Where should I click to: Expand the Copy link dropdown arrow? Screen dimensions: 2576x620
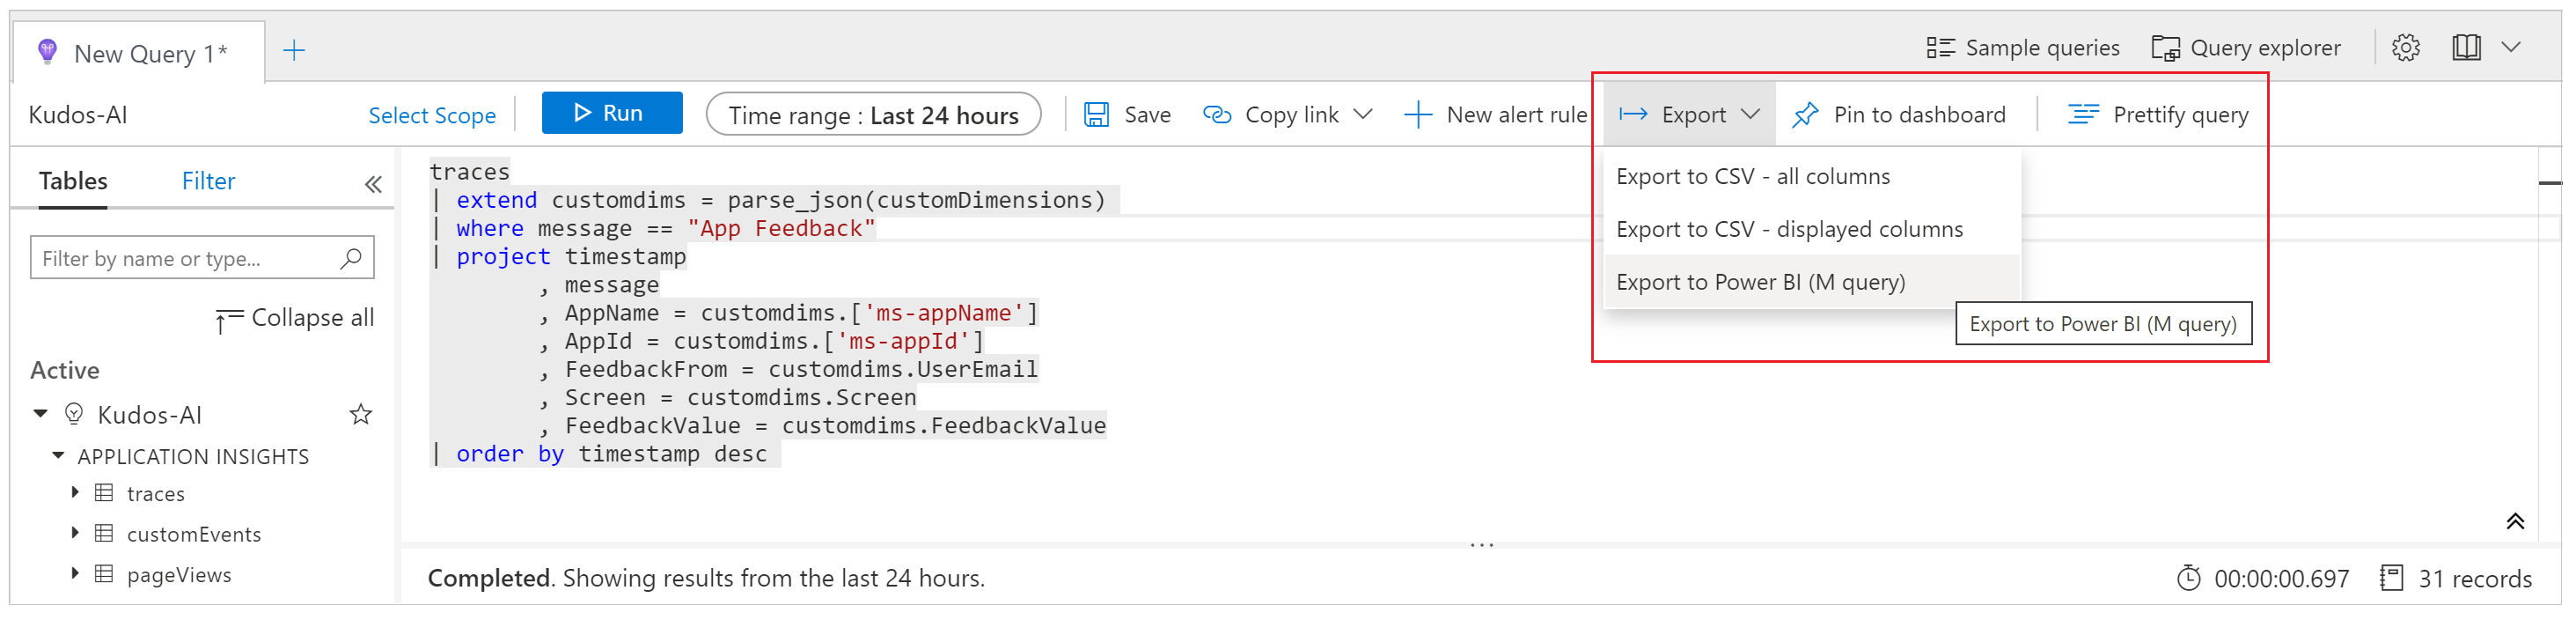click(1362, 114)
